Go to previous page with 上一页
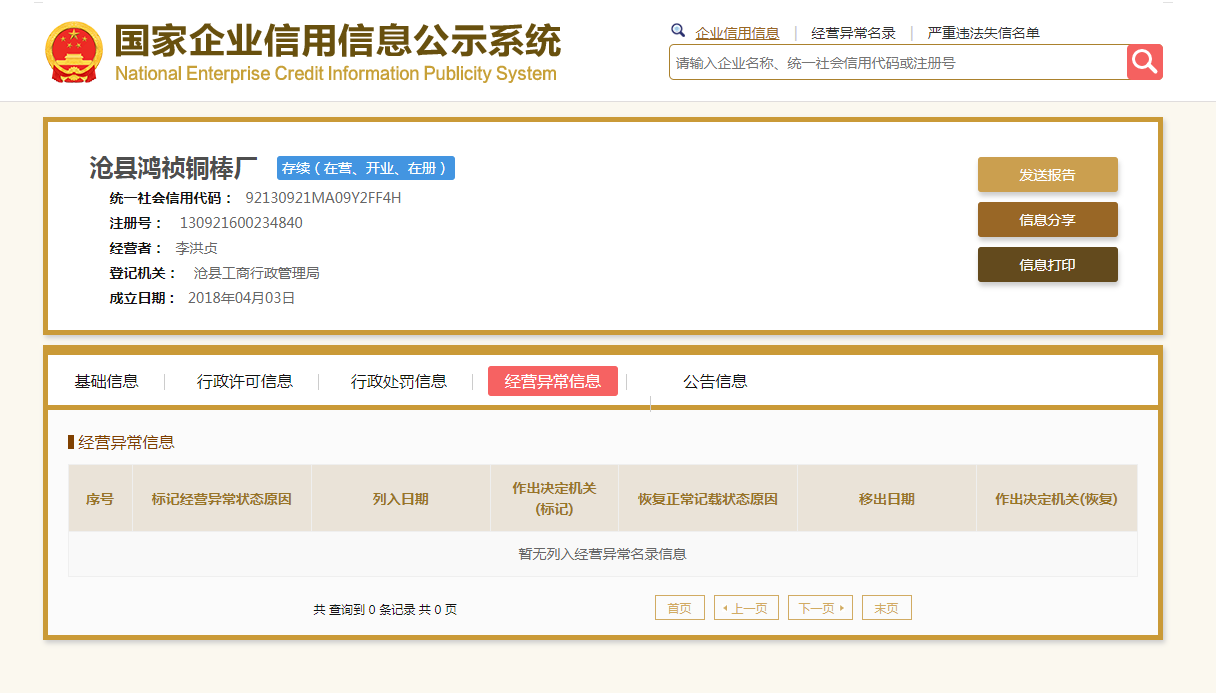The height and width of the screenshot is (693, 1216). coord(746,608)
